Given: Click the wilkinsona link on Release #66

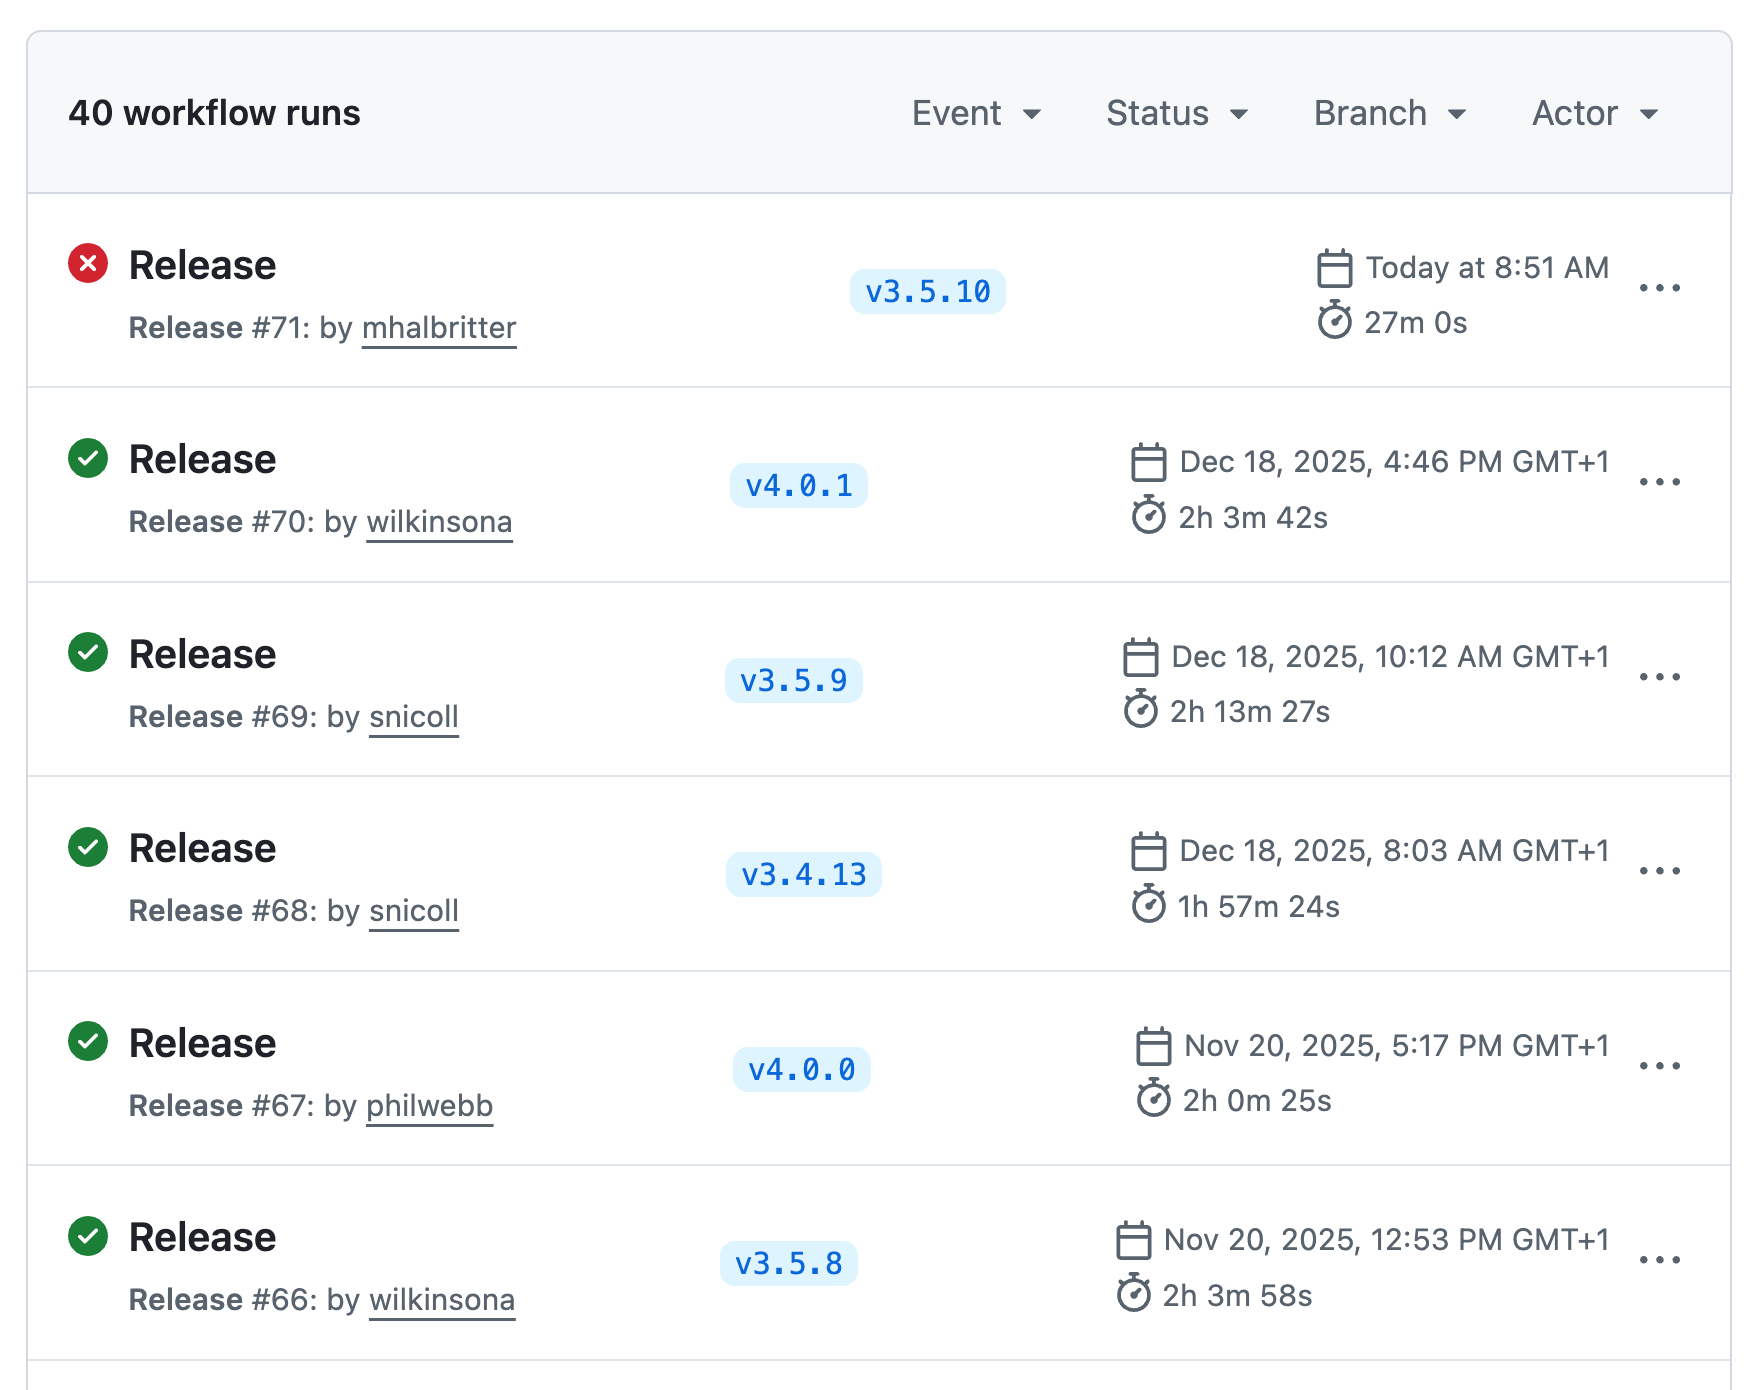Looking at the screenshot, I should (x=442, y=1300).
